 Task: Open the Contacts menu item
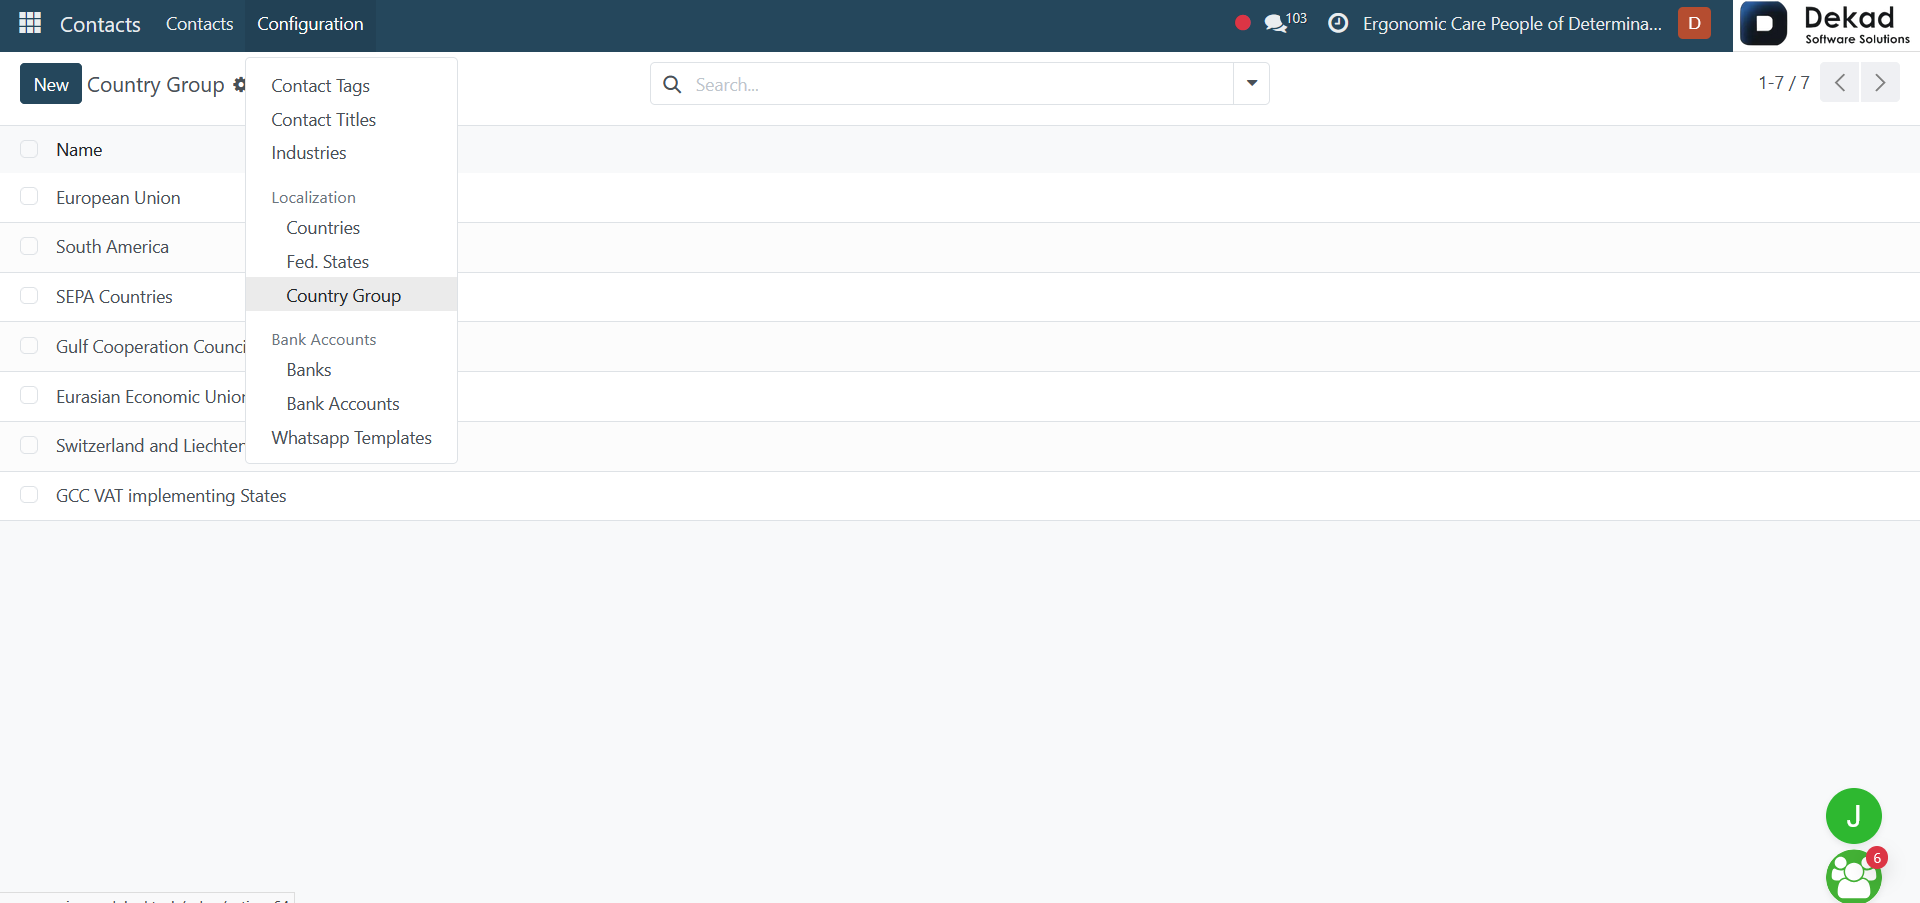[199, 24]
